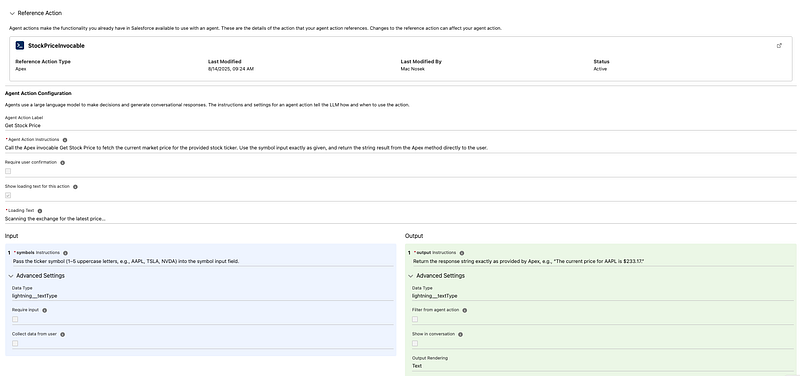
Task: Click the StockPriceInvocable Apex icon
Action: (x=20, y=45)
